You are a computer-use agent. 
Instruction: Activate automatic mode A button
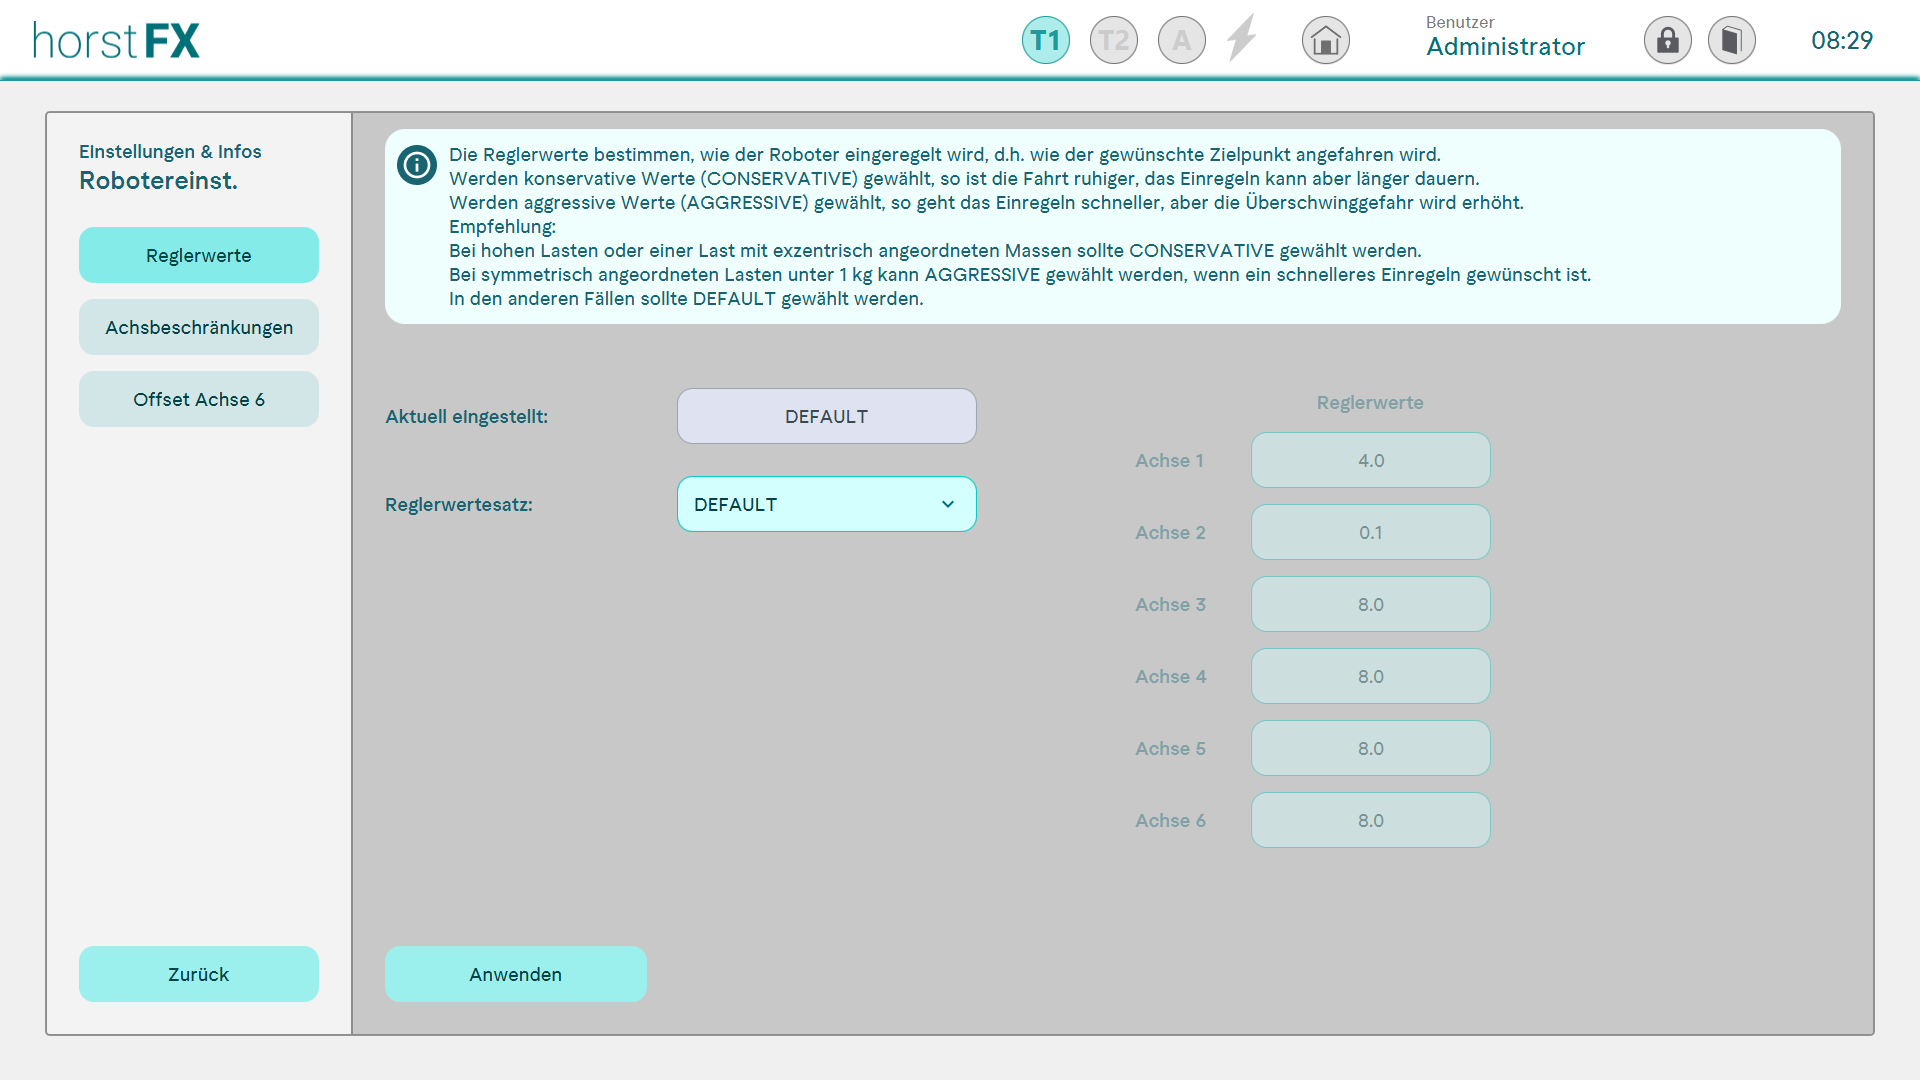[1181, 41]
